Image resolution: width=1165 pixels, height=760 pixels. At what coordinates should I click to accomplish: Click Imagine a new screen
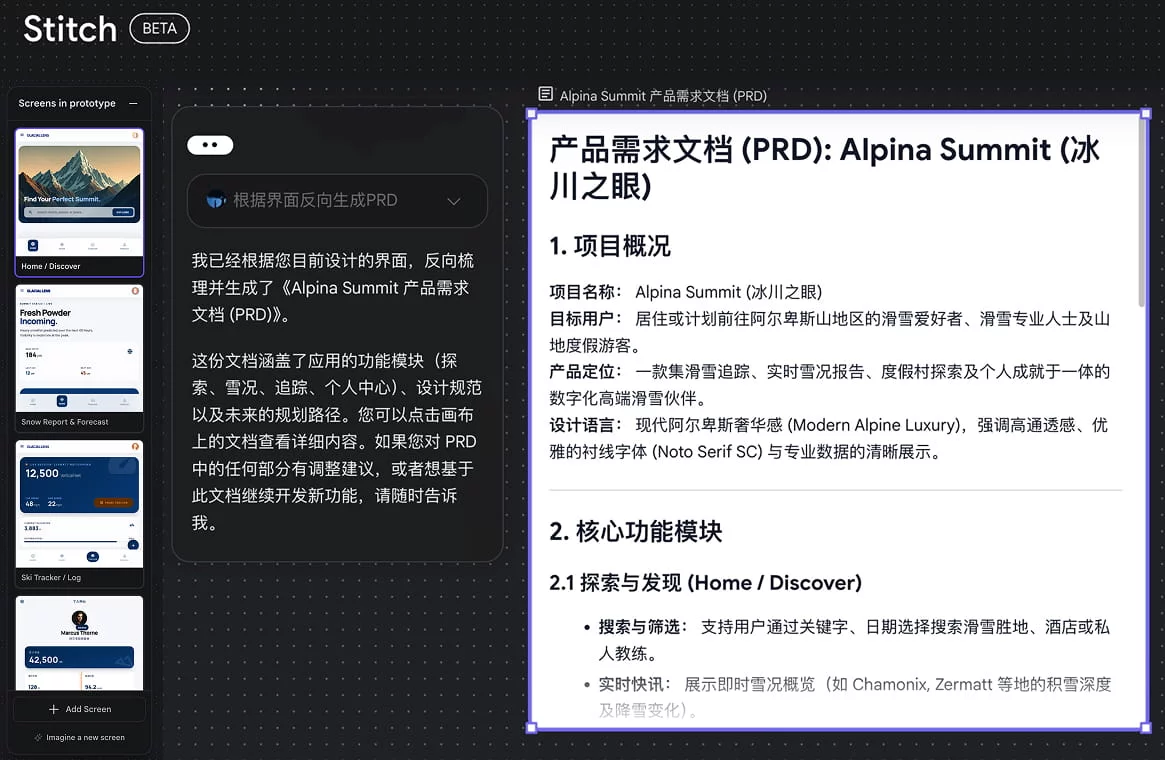pyautogui.click(x=79, y=737)
